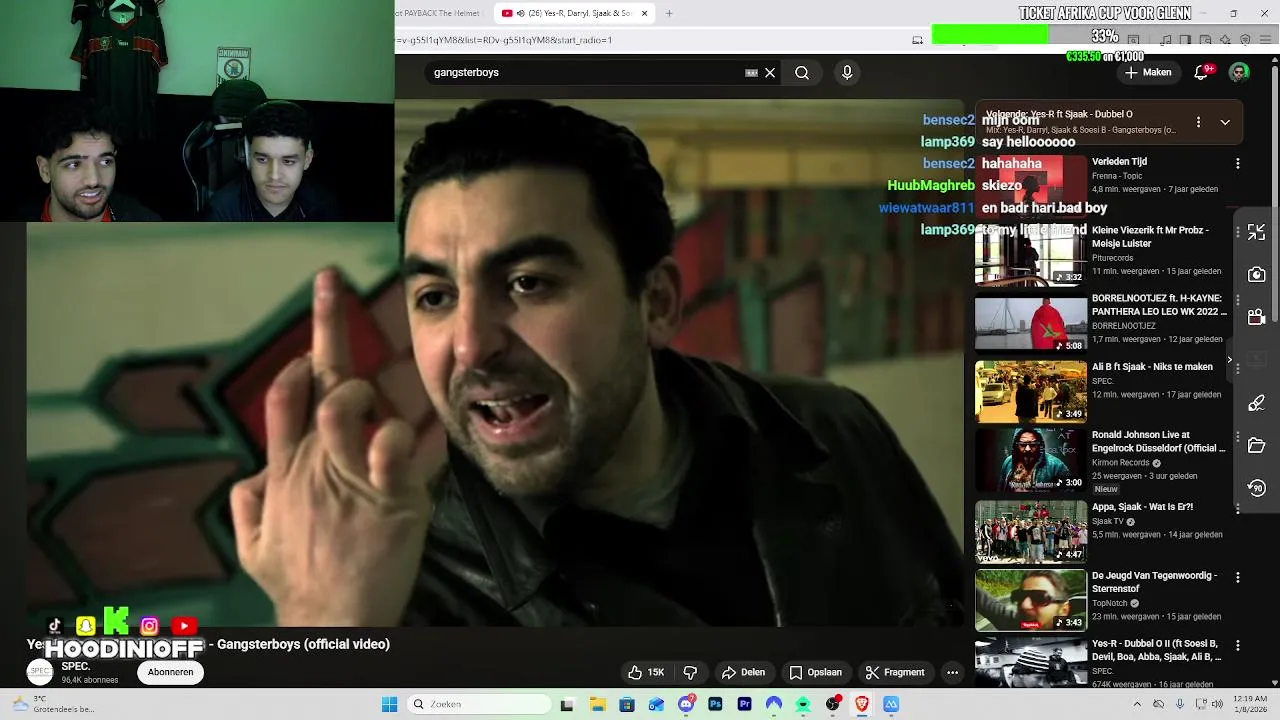
Task: Switch to the PAYBACK The Helmet browser tab
Action: (x=440, y=13)
